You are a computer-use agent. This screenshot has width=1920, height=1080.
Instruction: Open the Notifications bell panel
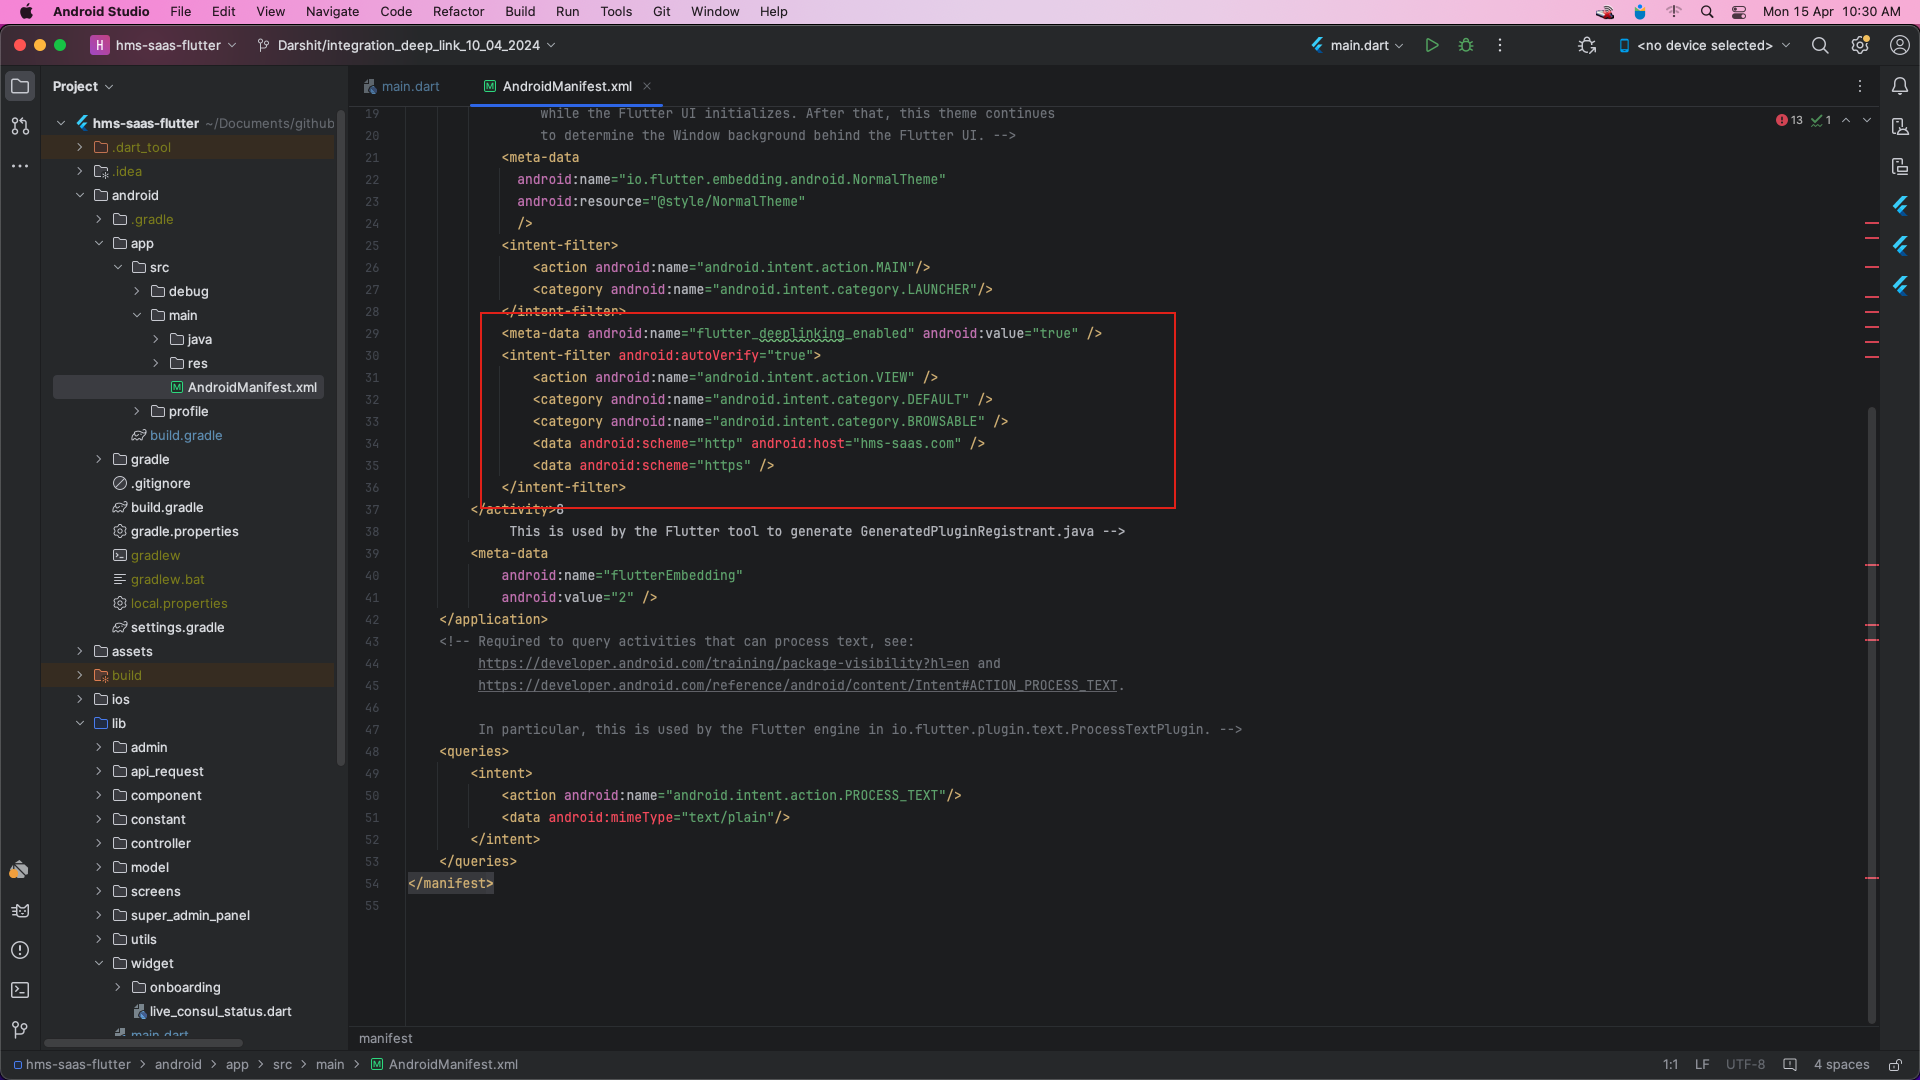tap(1901, 86)
